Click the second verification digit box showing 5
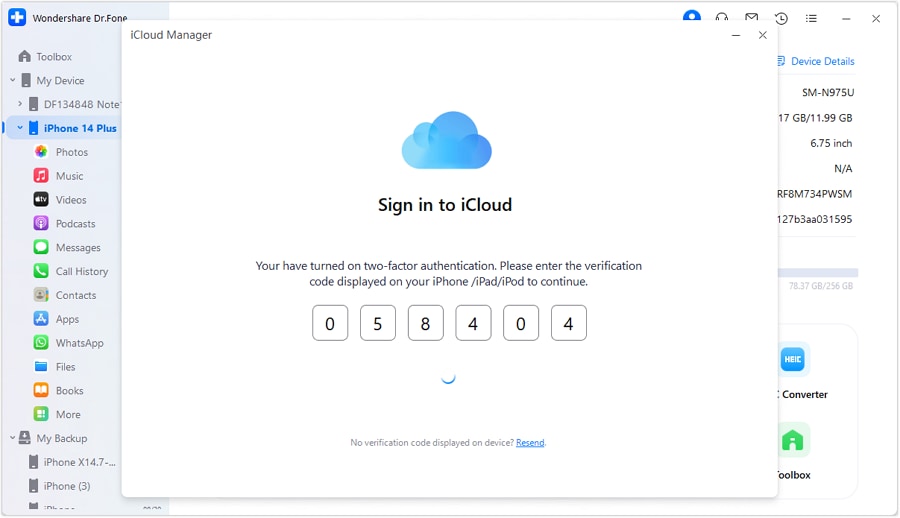Image resolution: width=900 pixels, height=518 pixels. (378, 323)
